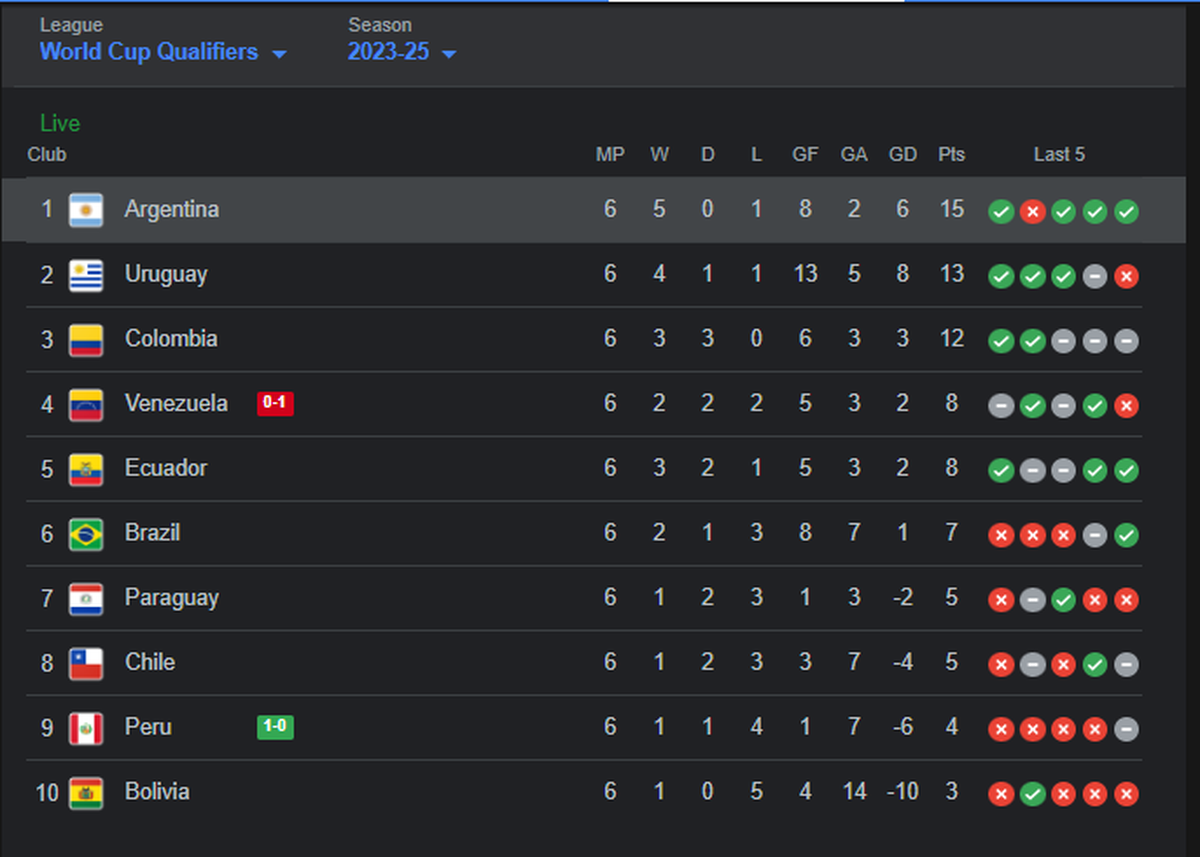This screenshot has width=1200, height=857.
Task: Click Peru's gray draw icon in Last 5
Action: click(x=1126, y=729)
